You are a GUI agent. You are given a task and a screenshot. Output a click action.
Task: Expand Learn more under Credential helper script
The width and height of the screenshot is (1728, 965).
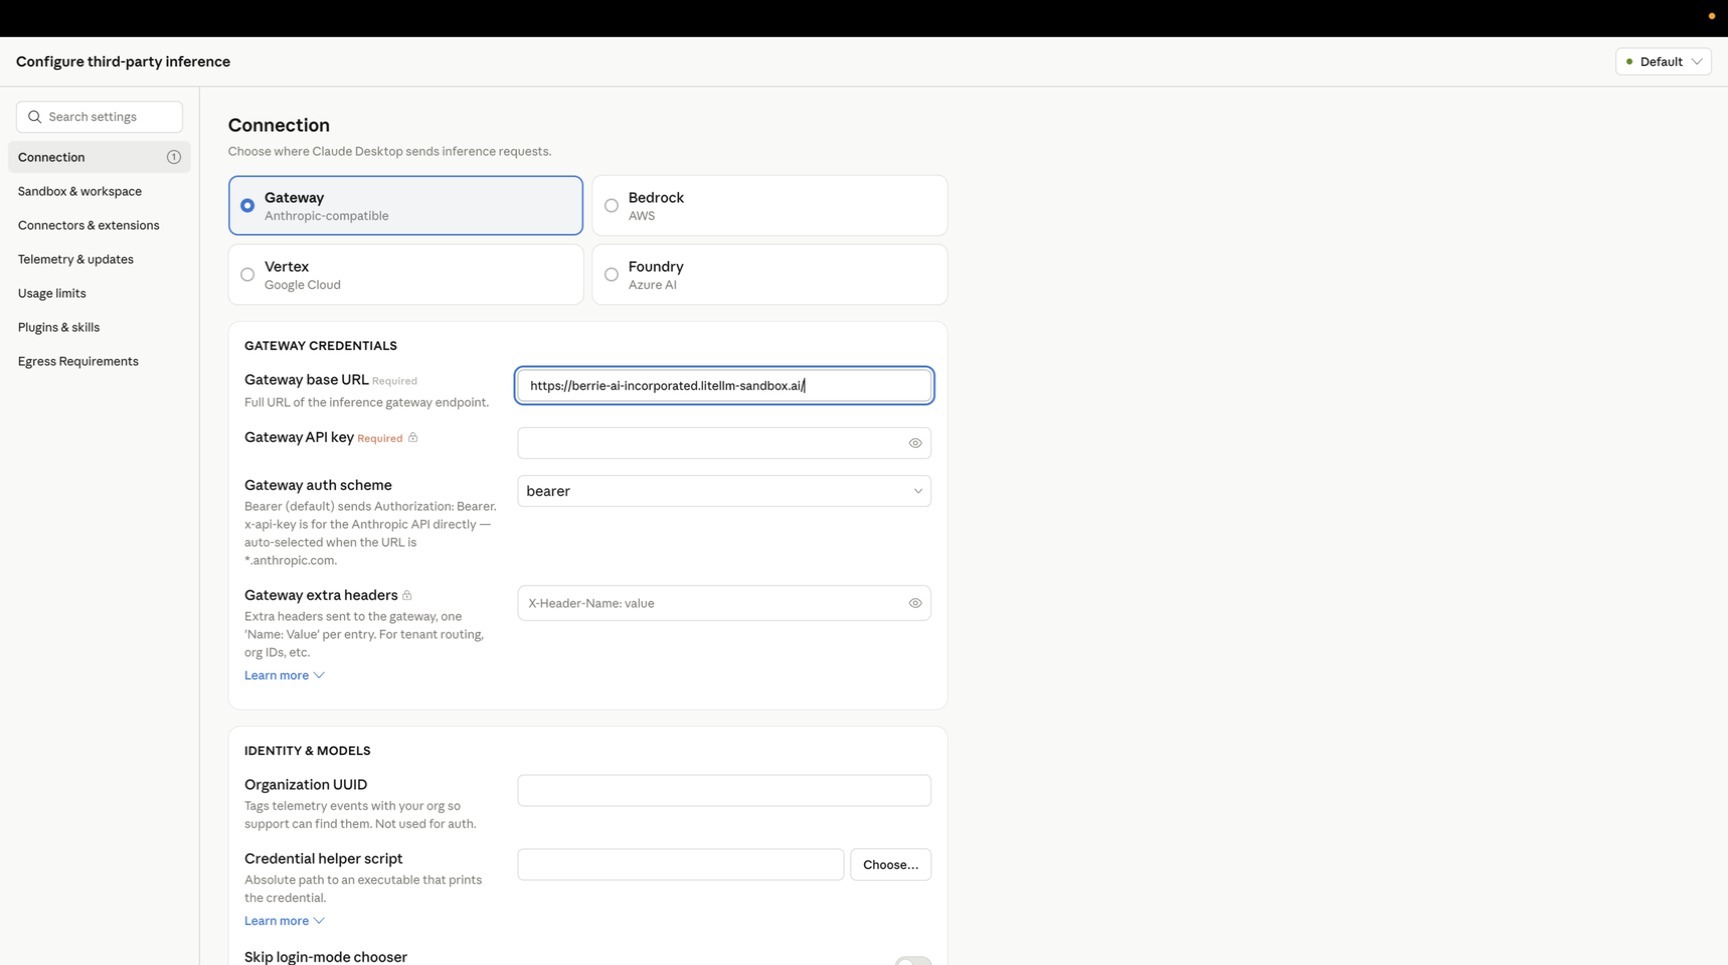tap(284, 921)
